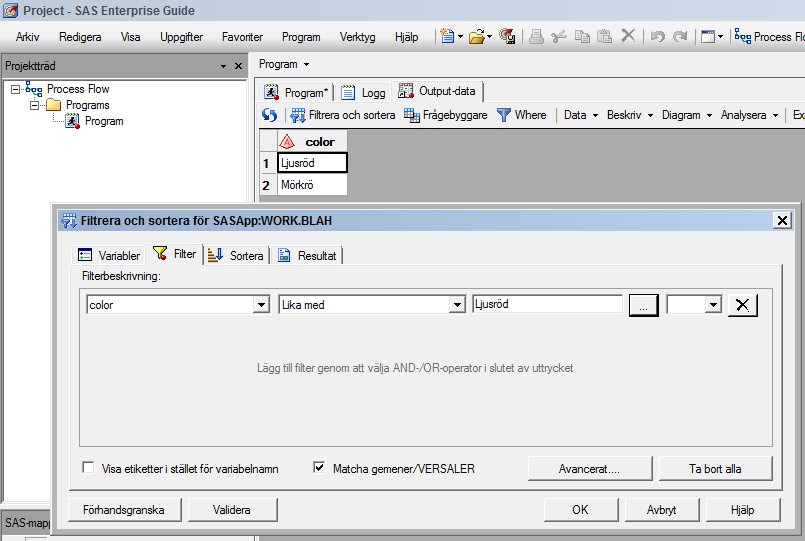This screenshot has height=541, width=805.
Task: Click the Paste toolbar icon
Action: click(x=605, y=36)
